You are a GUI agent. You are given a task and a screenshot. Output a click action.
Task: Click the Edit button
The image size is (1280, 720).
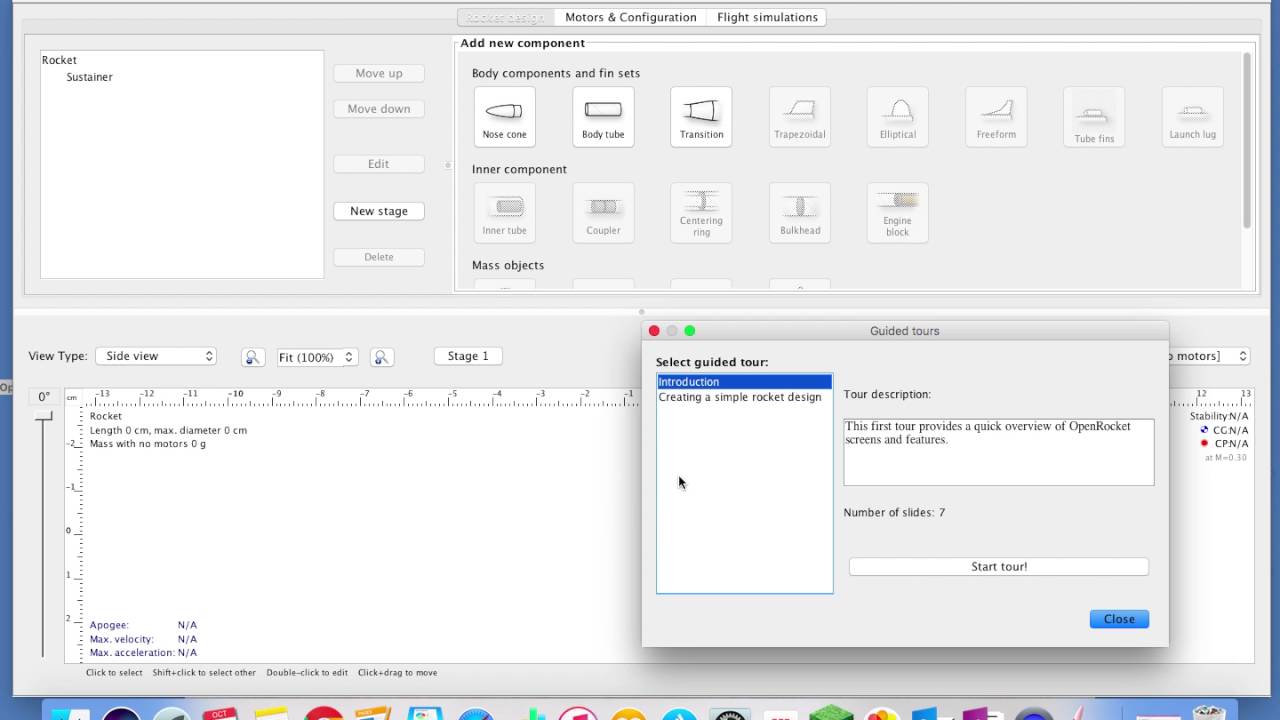[379, 164]
